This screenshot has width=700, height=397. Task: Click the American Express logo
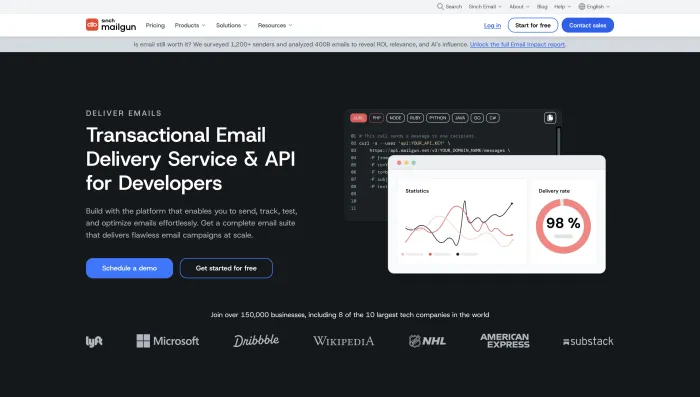pos(505,341)
